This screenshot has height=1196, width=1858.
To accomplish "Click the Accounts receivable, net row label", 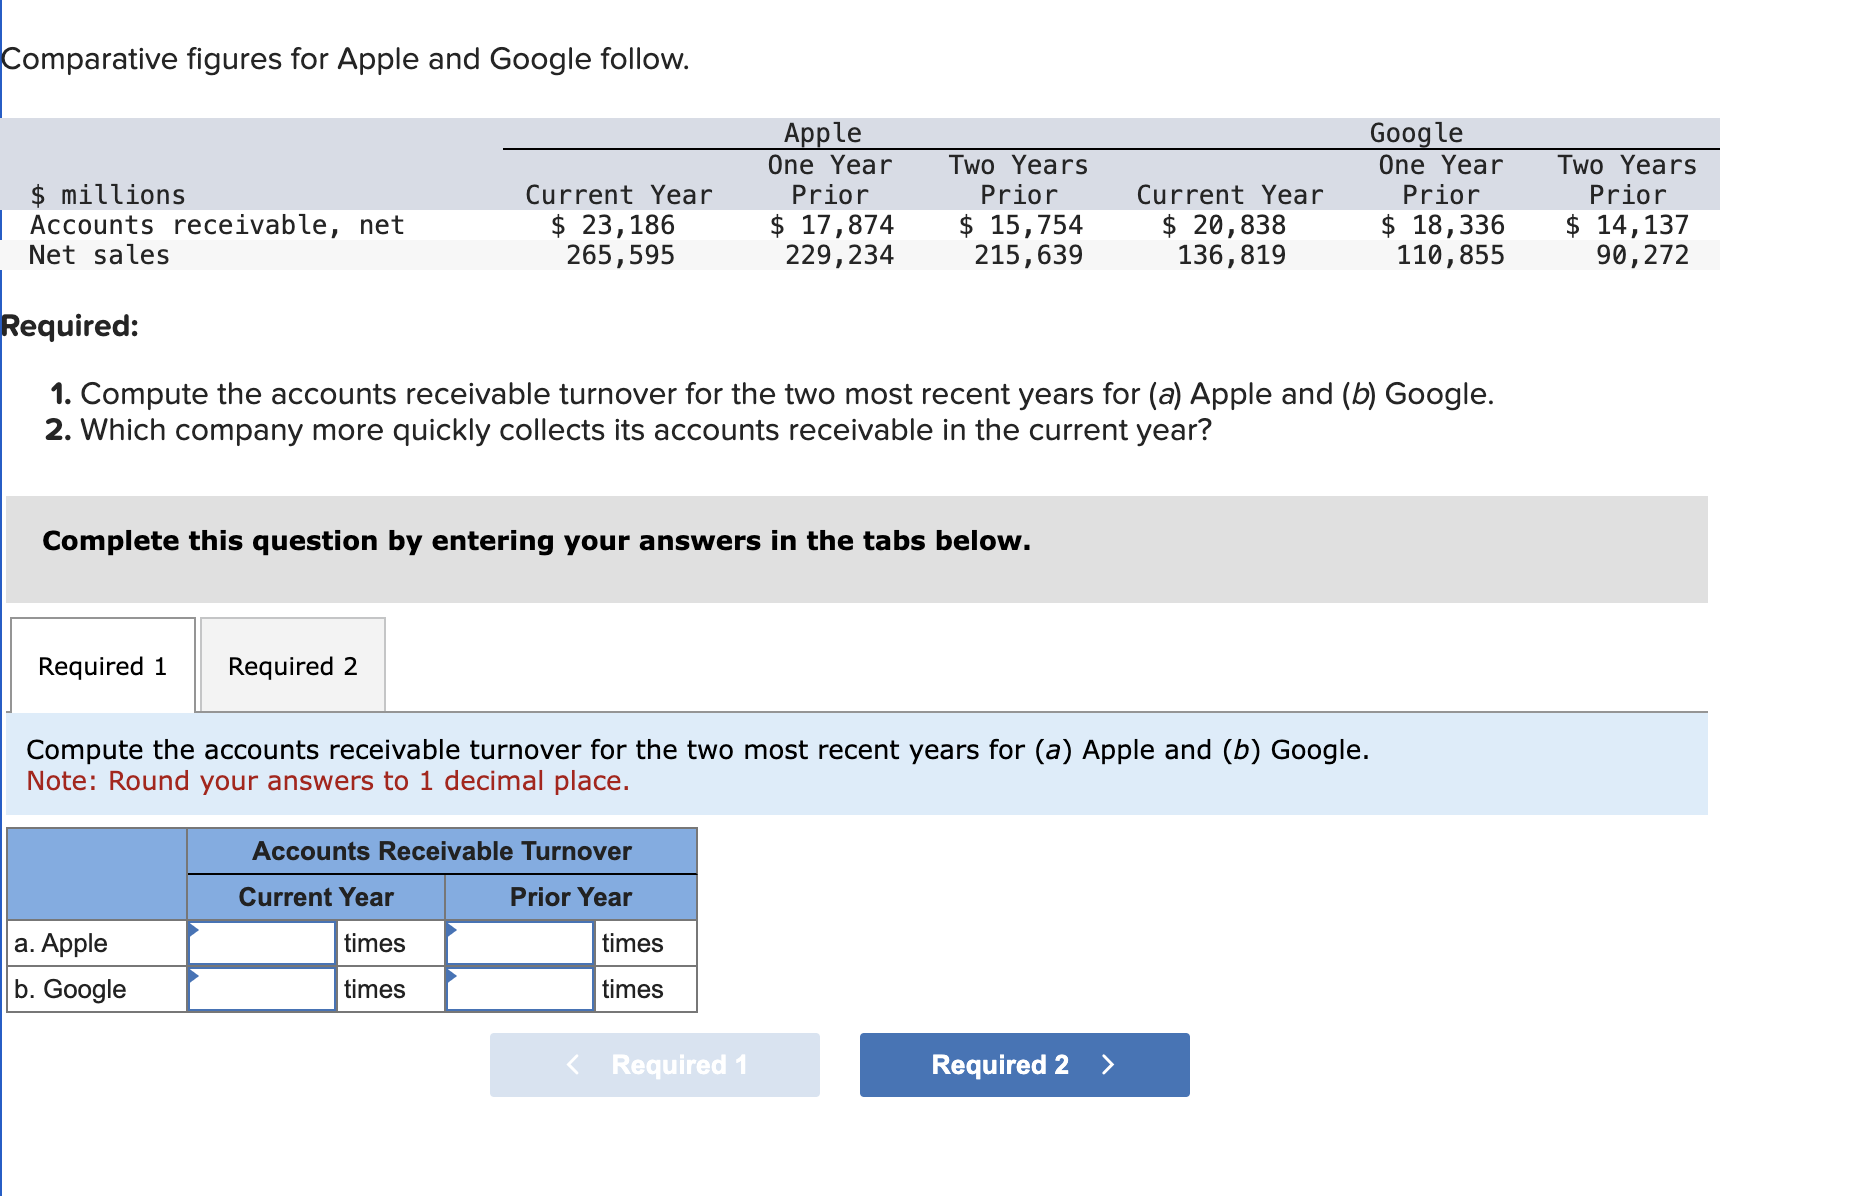I will pos(217,225).
